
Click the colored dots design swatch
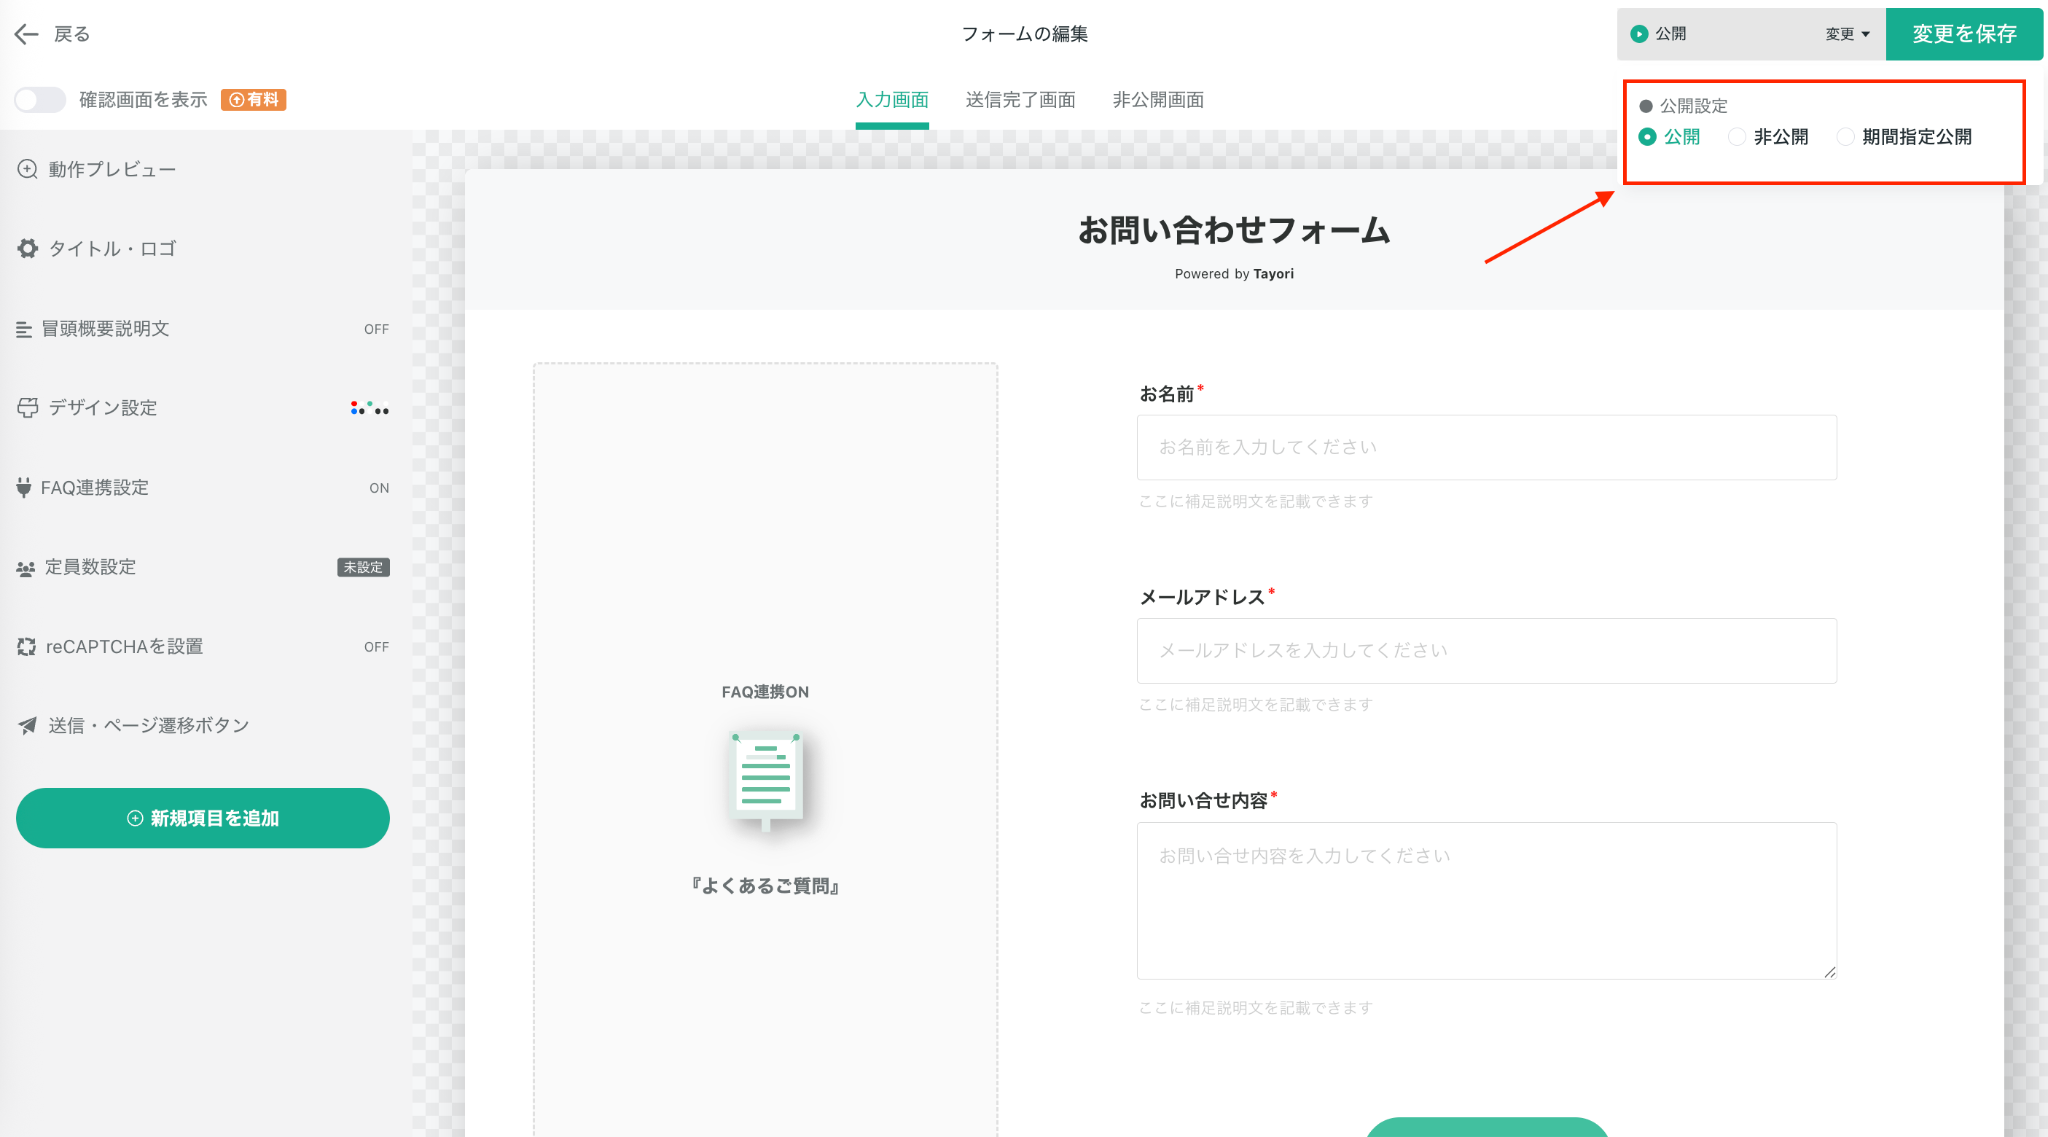(x=370, y=408)
